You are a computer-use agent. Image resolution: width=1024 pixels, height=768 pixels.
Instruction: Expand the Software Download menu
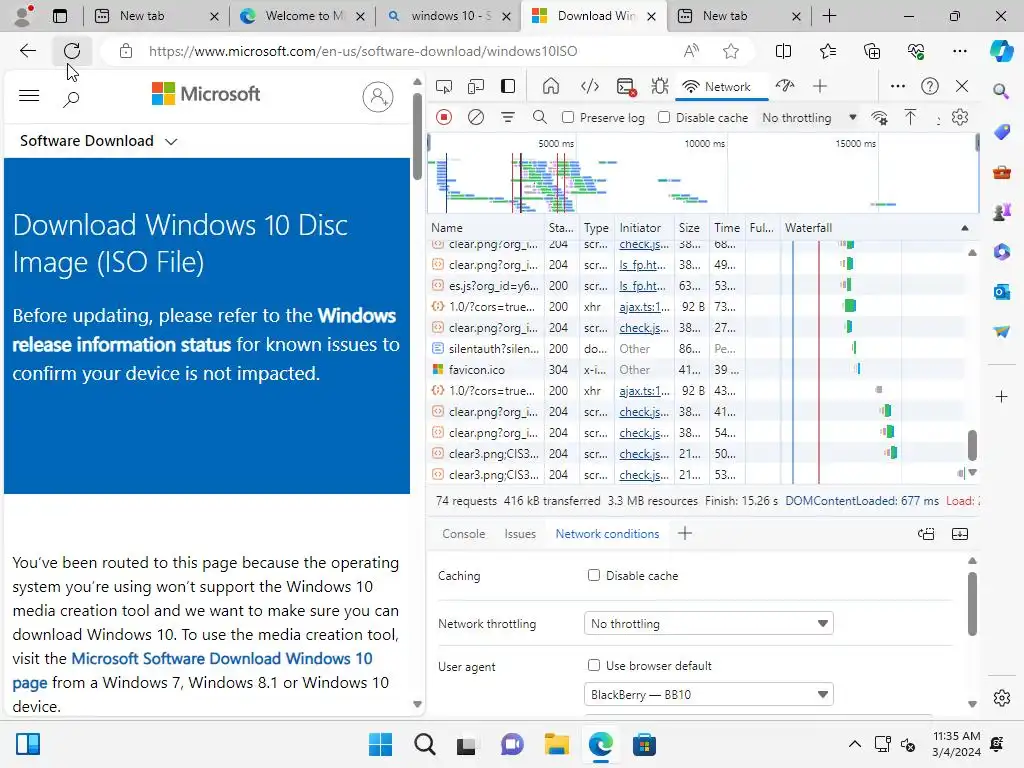(x=99, y=141)
